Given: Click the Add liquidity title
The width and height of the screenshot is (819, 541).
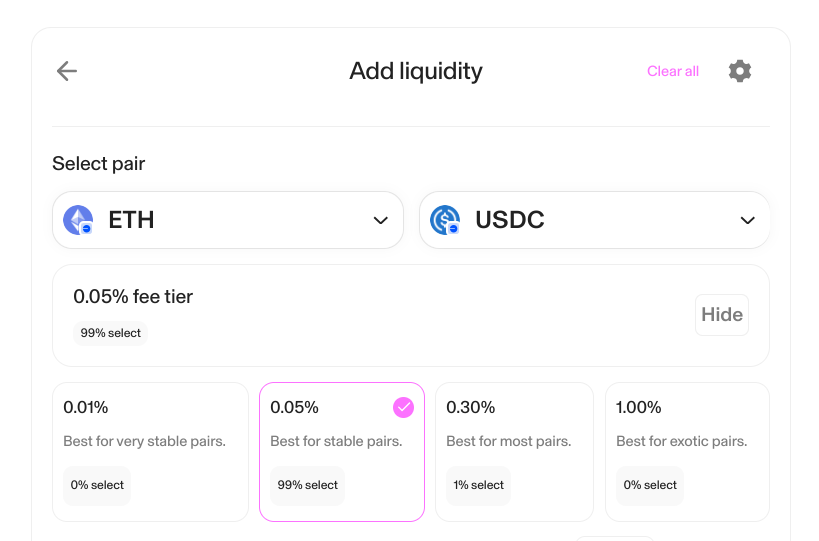Looking at the screenshot, I should coord(416,71).
